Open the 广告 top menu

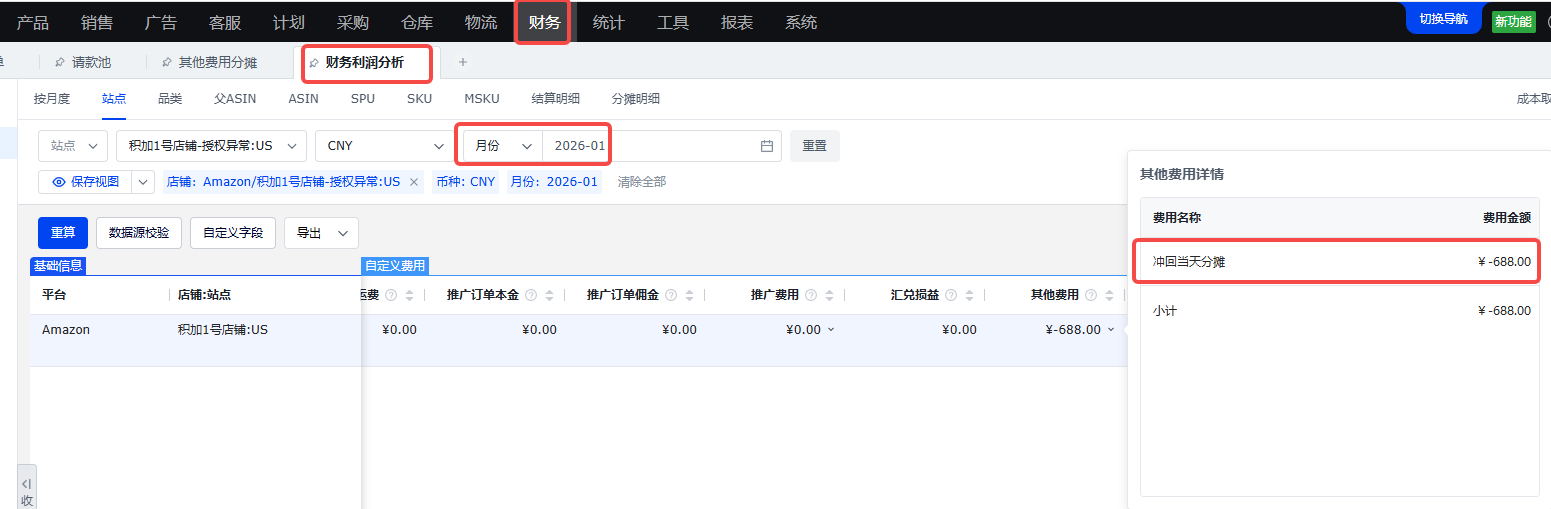click(x=161, y=22)
